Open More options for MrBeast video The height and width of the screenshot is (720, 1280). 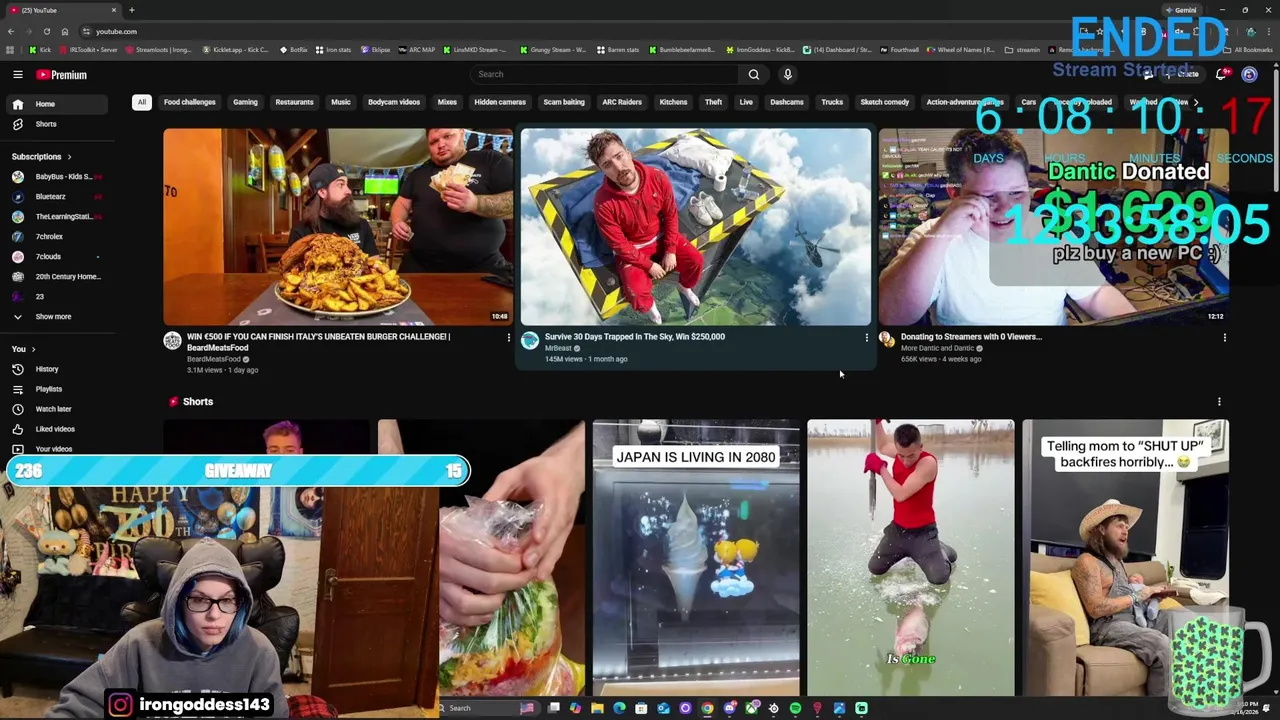tap(866, 338)
